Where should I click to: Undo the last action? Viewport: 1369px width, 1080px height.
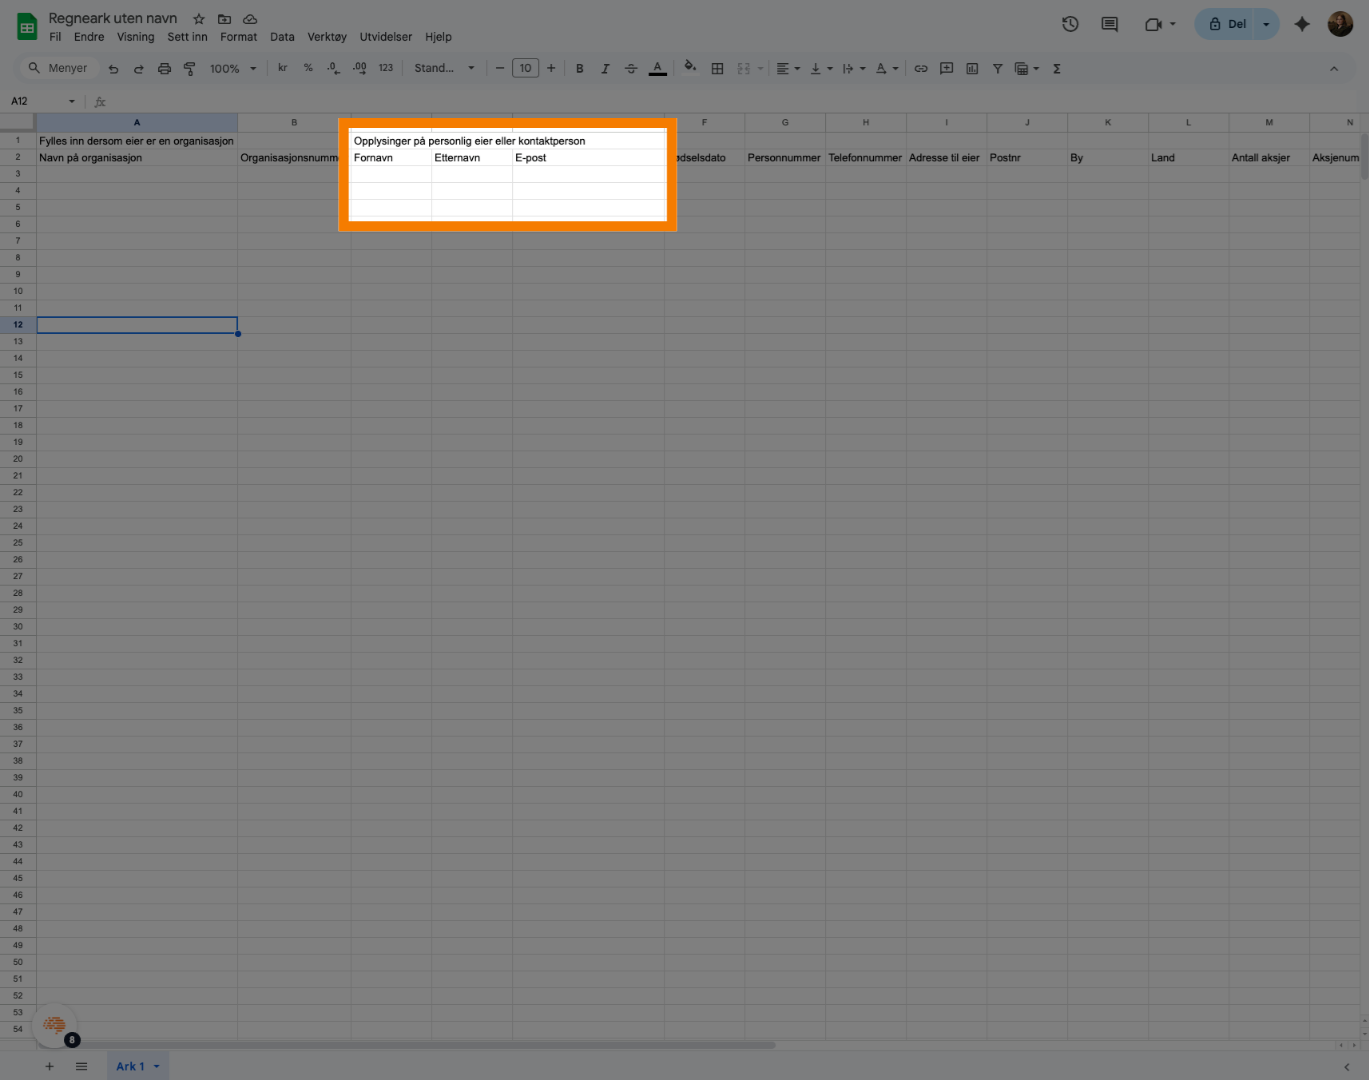[113, 68]
